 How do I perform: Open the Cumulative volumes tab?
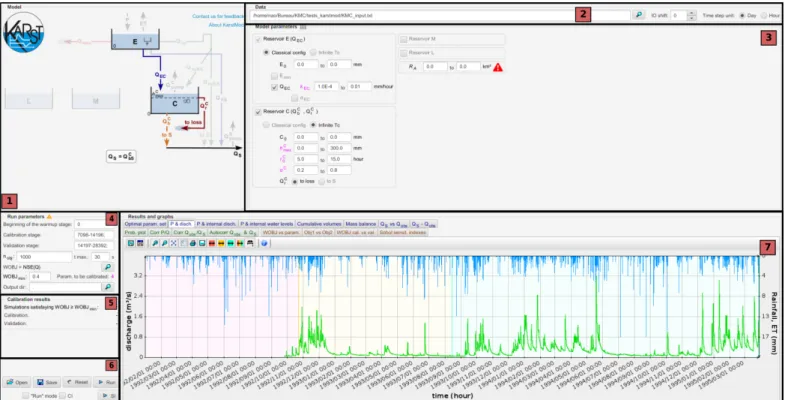319,224
